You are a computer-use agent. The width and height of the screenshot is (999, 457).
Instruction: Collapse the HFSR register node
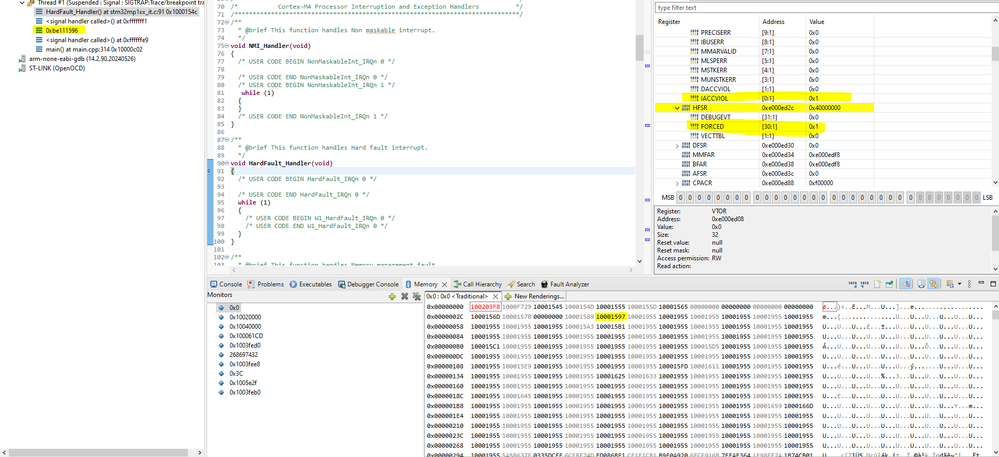[678, 108]
